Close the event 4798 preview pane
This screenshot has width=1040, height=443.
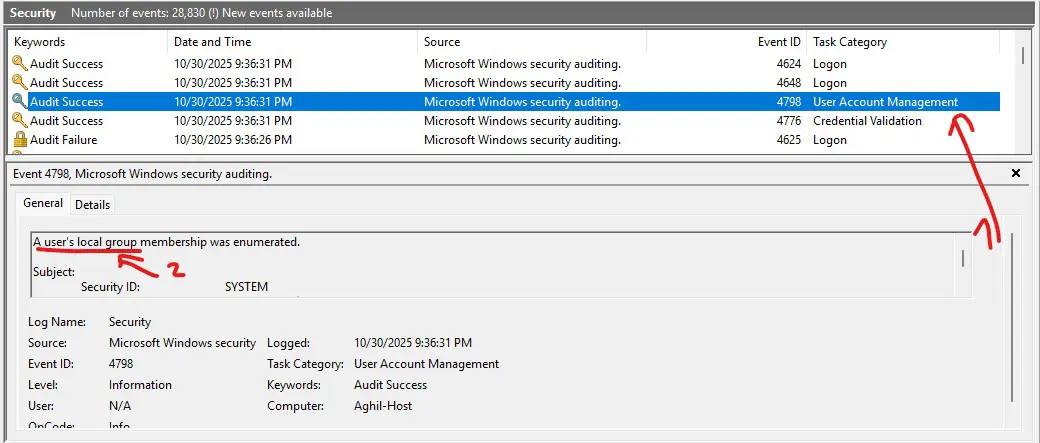1016,173
